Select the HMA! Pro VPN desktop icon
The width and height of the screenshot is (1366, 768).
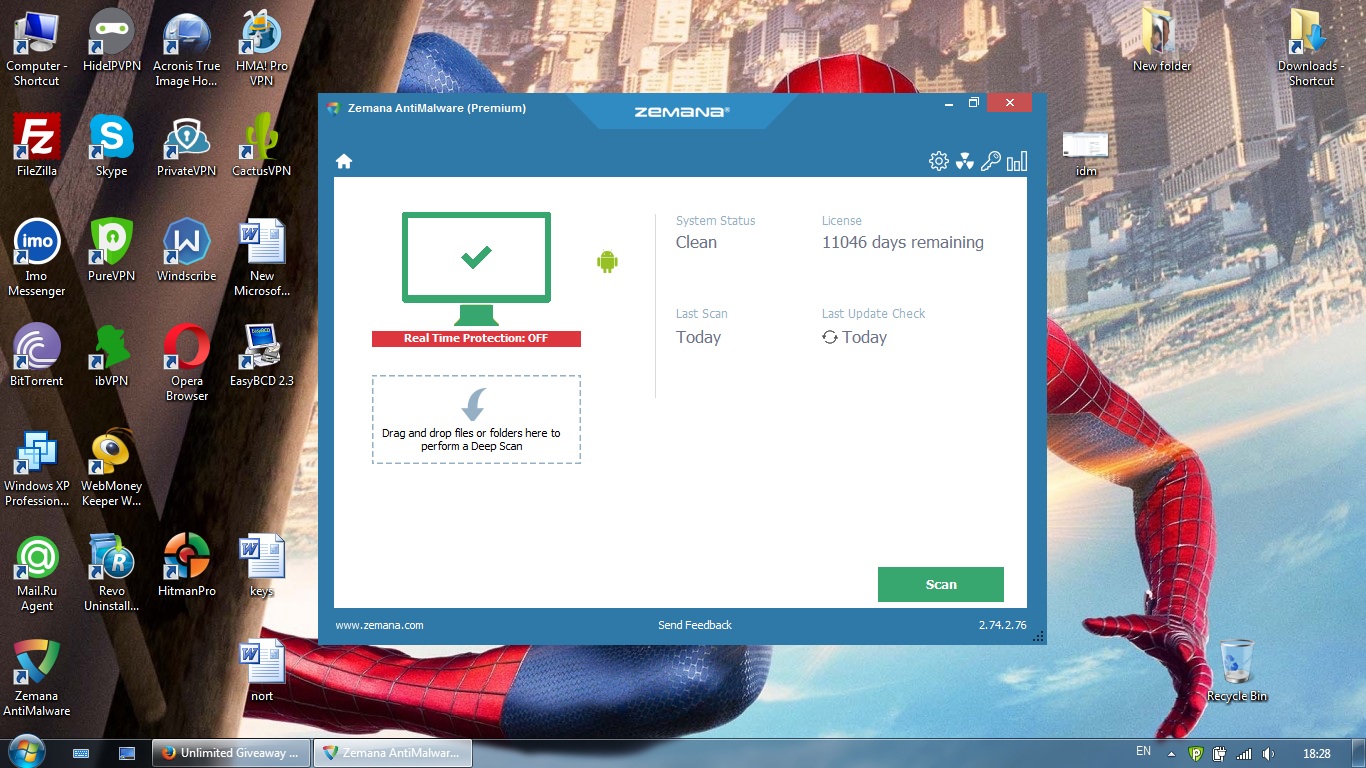click(x=262, y=48)
